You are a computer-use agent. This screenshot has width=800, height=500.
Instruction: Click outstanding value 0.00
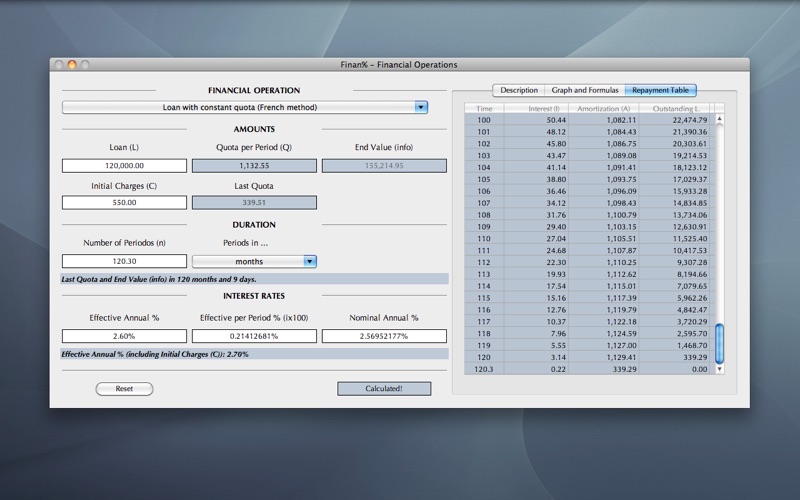pyautogui.click(x=699, y=369)
